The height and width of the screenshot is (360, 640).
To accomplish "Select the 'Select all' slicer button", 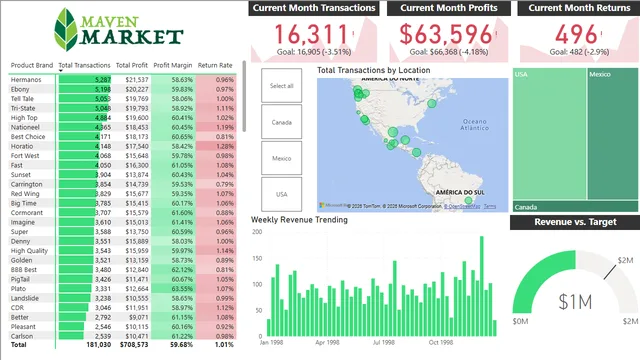I will click(282, 85).
